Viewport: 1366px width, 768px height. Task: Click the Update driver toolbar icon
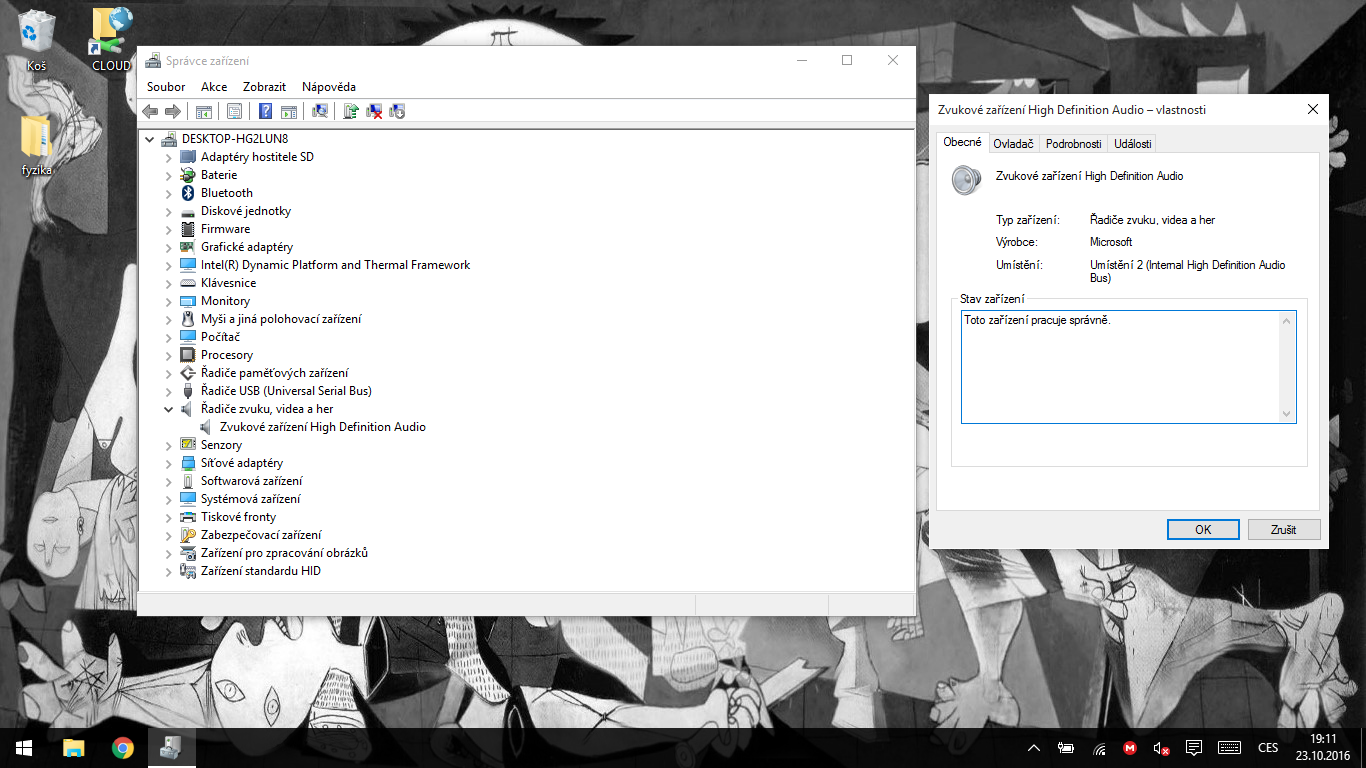[x=351, y=111]
